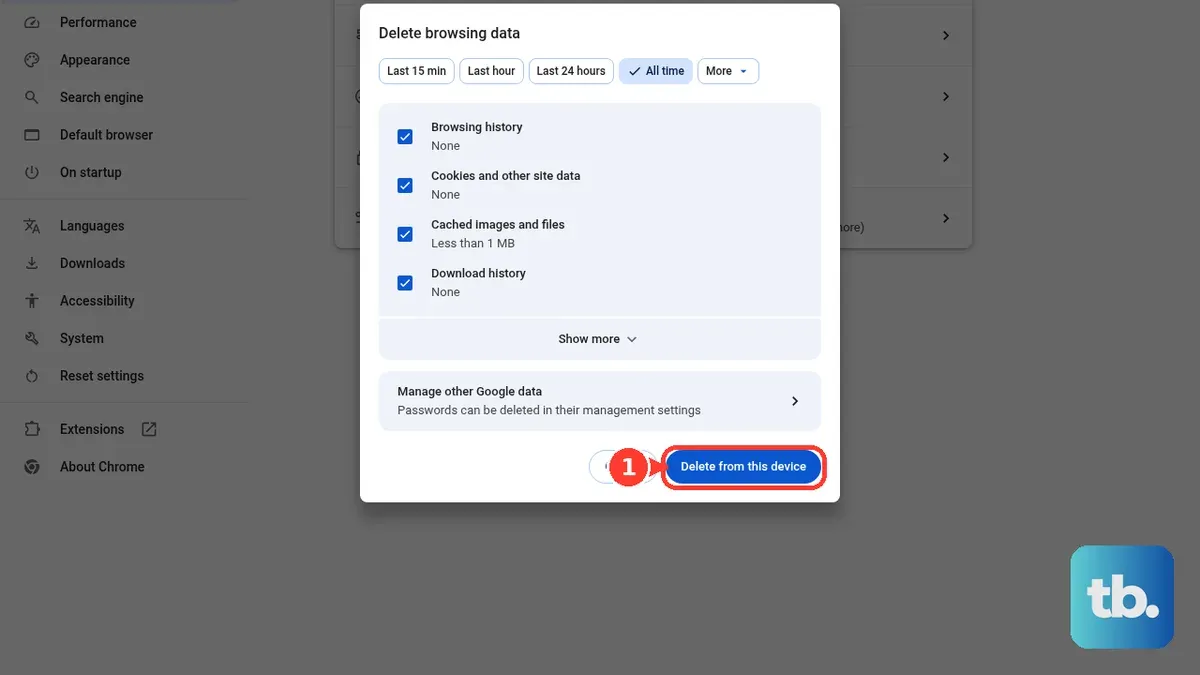
Task: Select the All time range
Action: [x=656, y=71]
